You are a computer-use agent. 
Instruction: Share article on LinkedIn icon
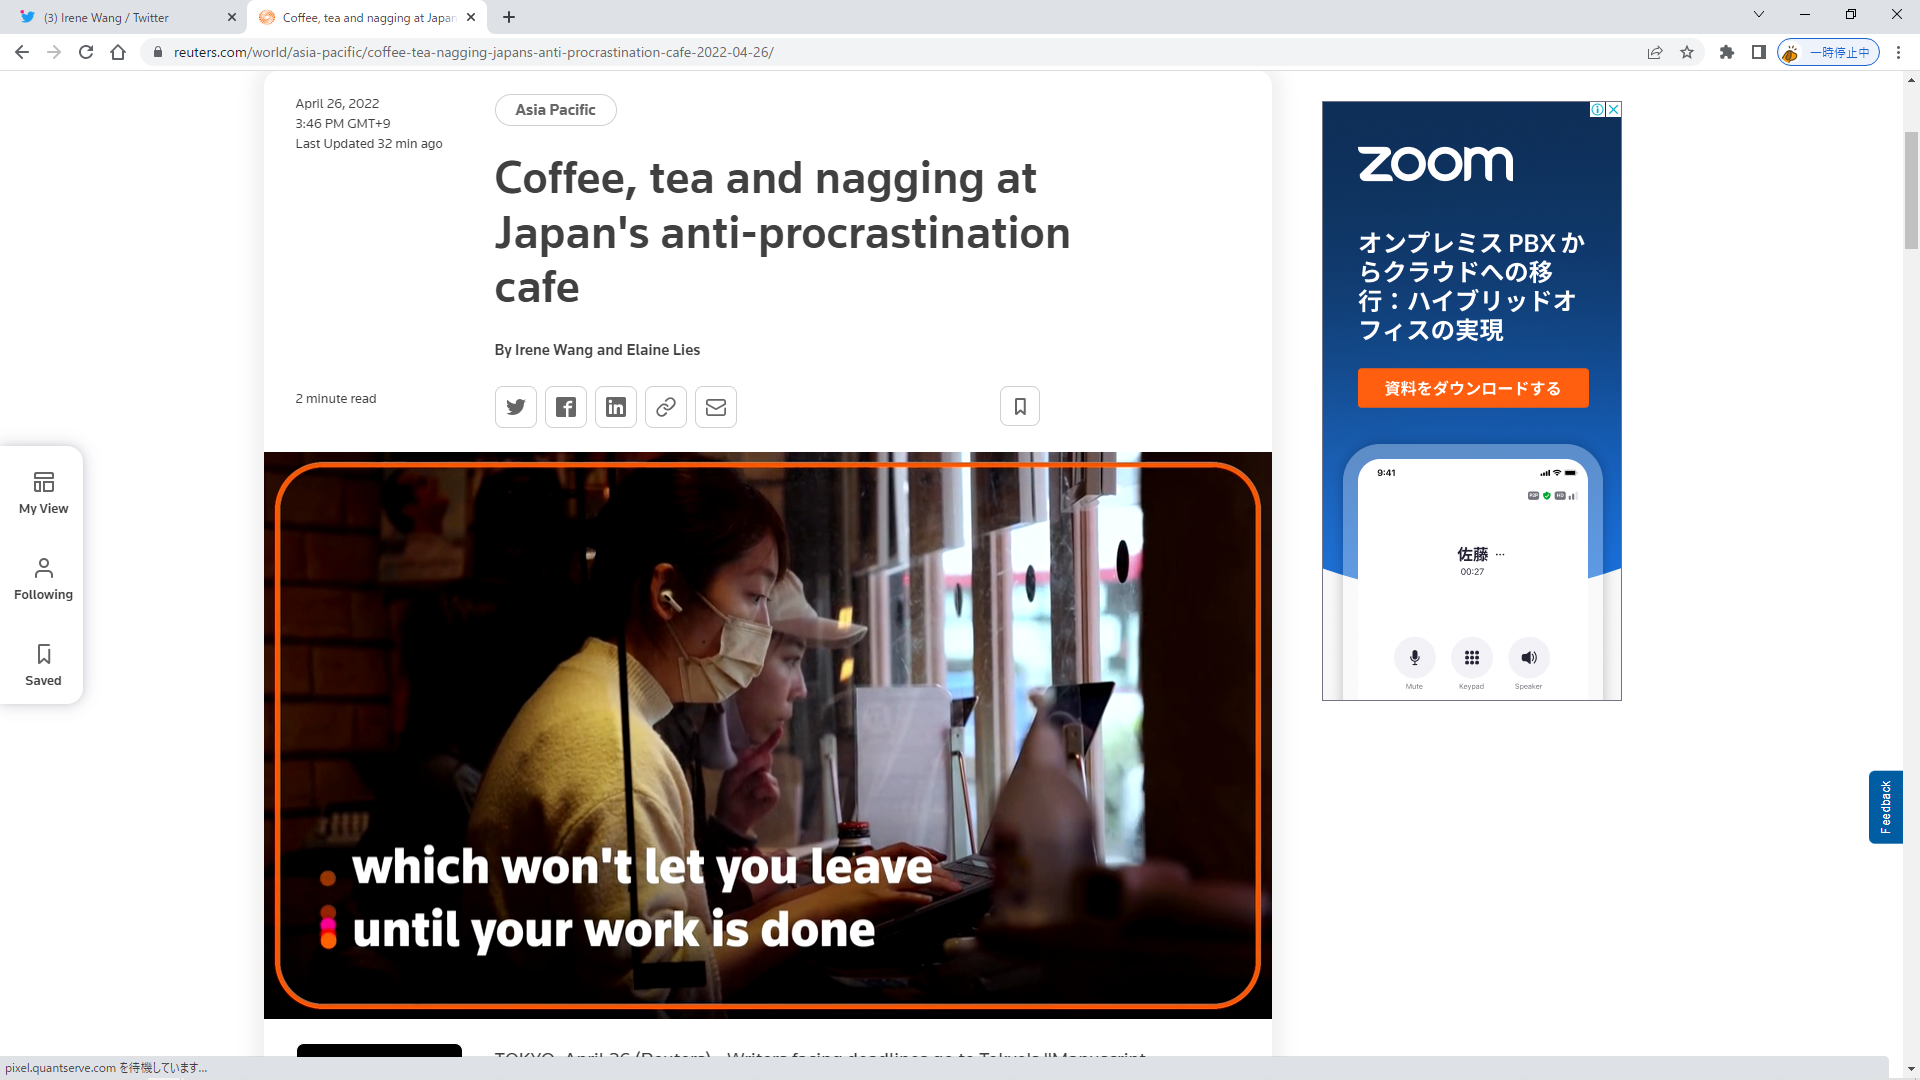pos(616,407)
